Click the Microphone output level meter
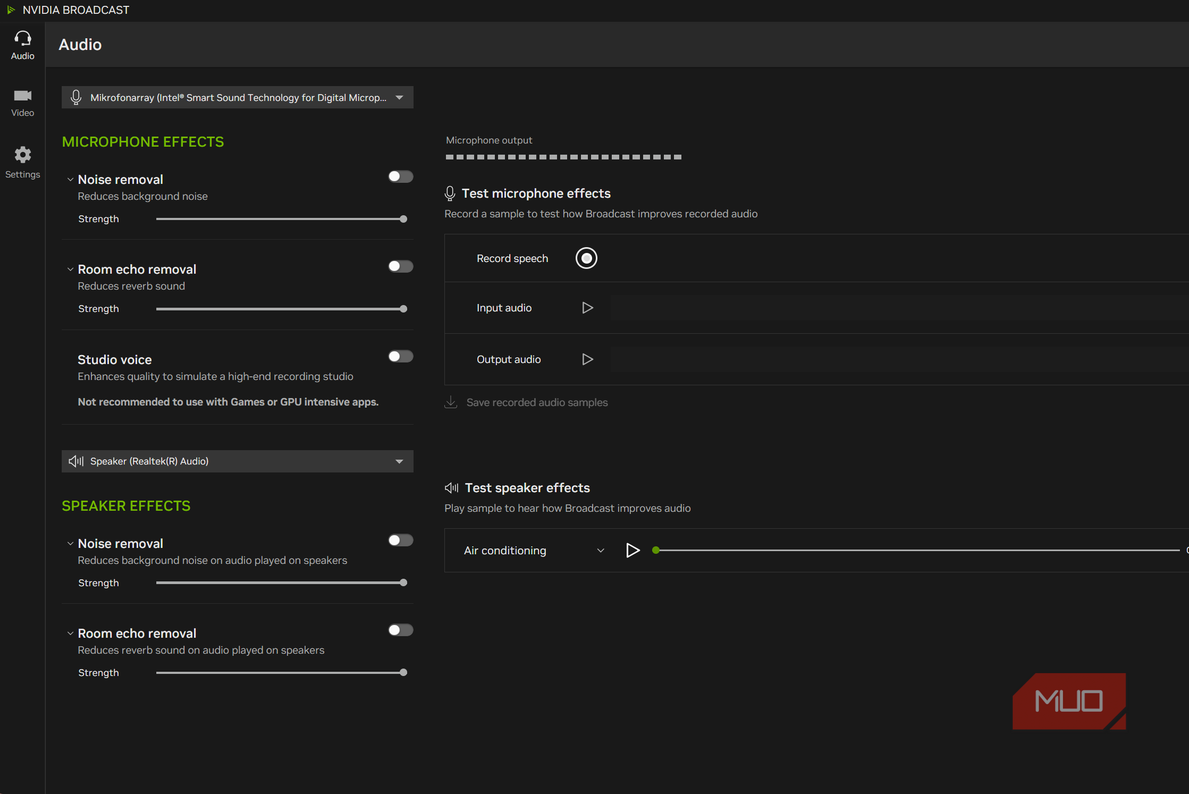 (x=563, y=157)
